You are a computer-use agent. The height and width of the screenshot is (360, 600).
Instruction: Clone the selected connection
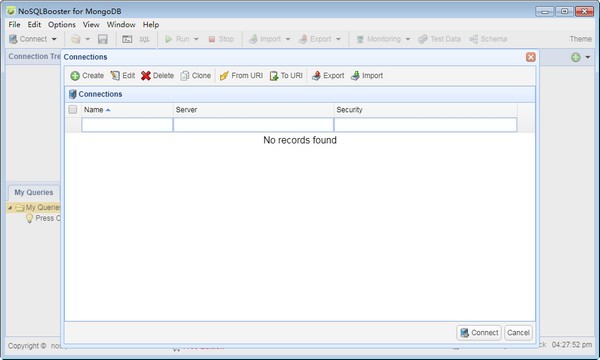196,76
